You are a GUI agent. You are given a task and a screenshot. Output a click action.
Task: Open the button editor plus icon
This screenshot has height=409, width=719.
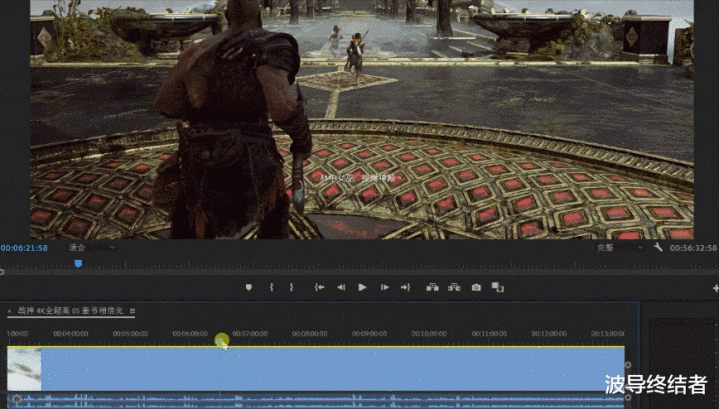tap(715, 288)
